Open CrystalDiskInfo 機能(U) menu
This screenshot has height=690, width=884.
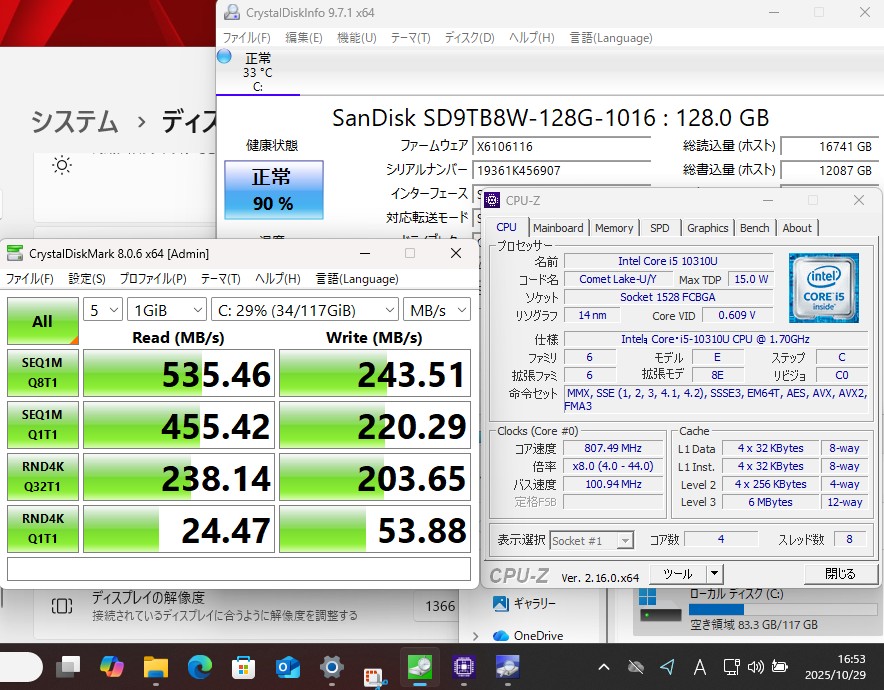coord(356,38)
